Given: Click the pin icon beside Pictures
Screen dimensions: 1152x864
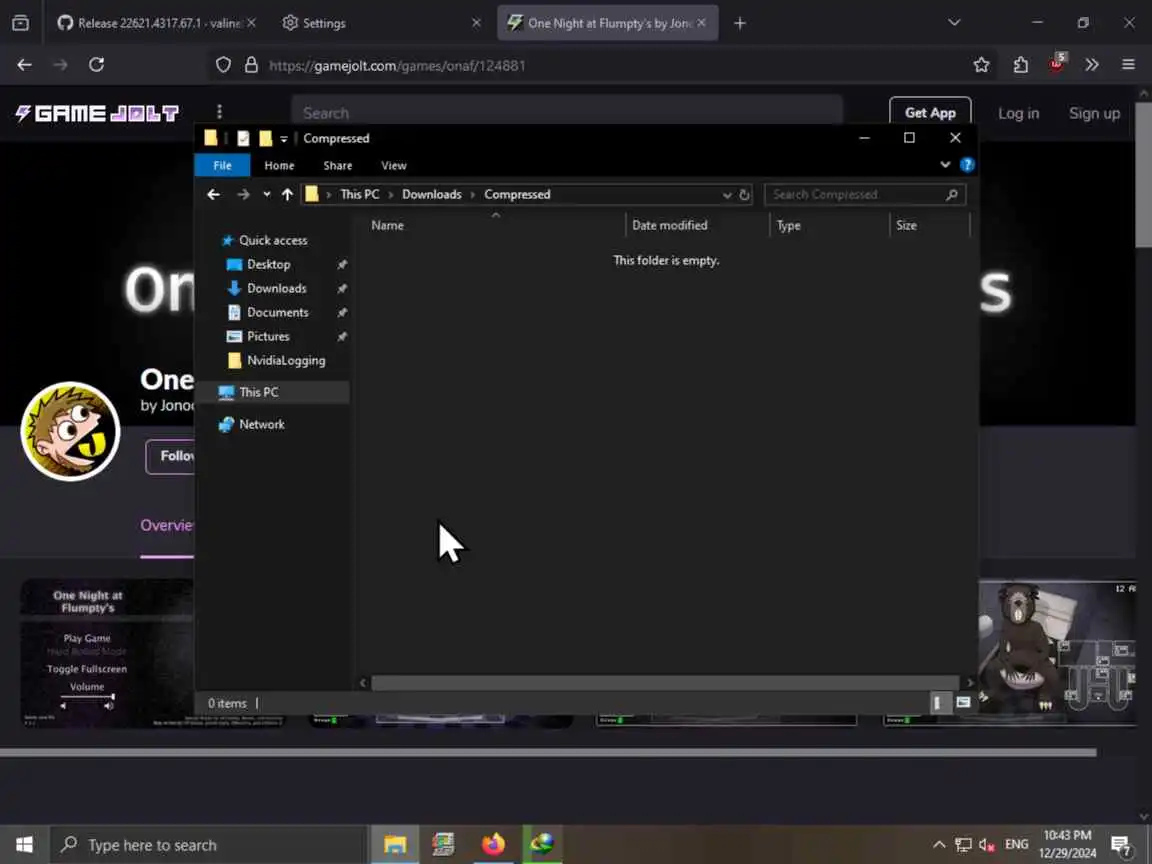Looking at the screenshot, I should click(342, 336).
